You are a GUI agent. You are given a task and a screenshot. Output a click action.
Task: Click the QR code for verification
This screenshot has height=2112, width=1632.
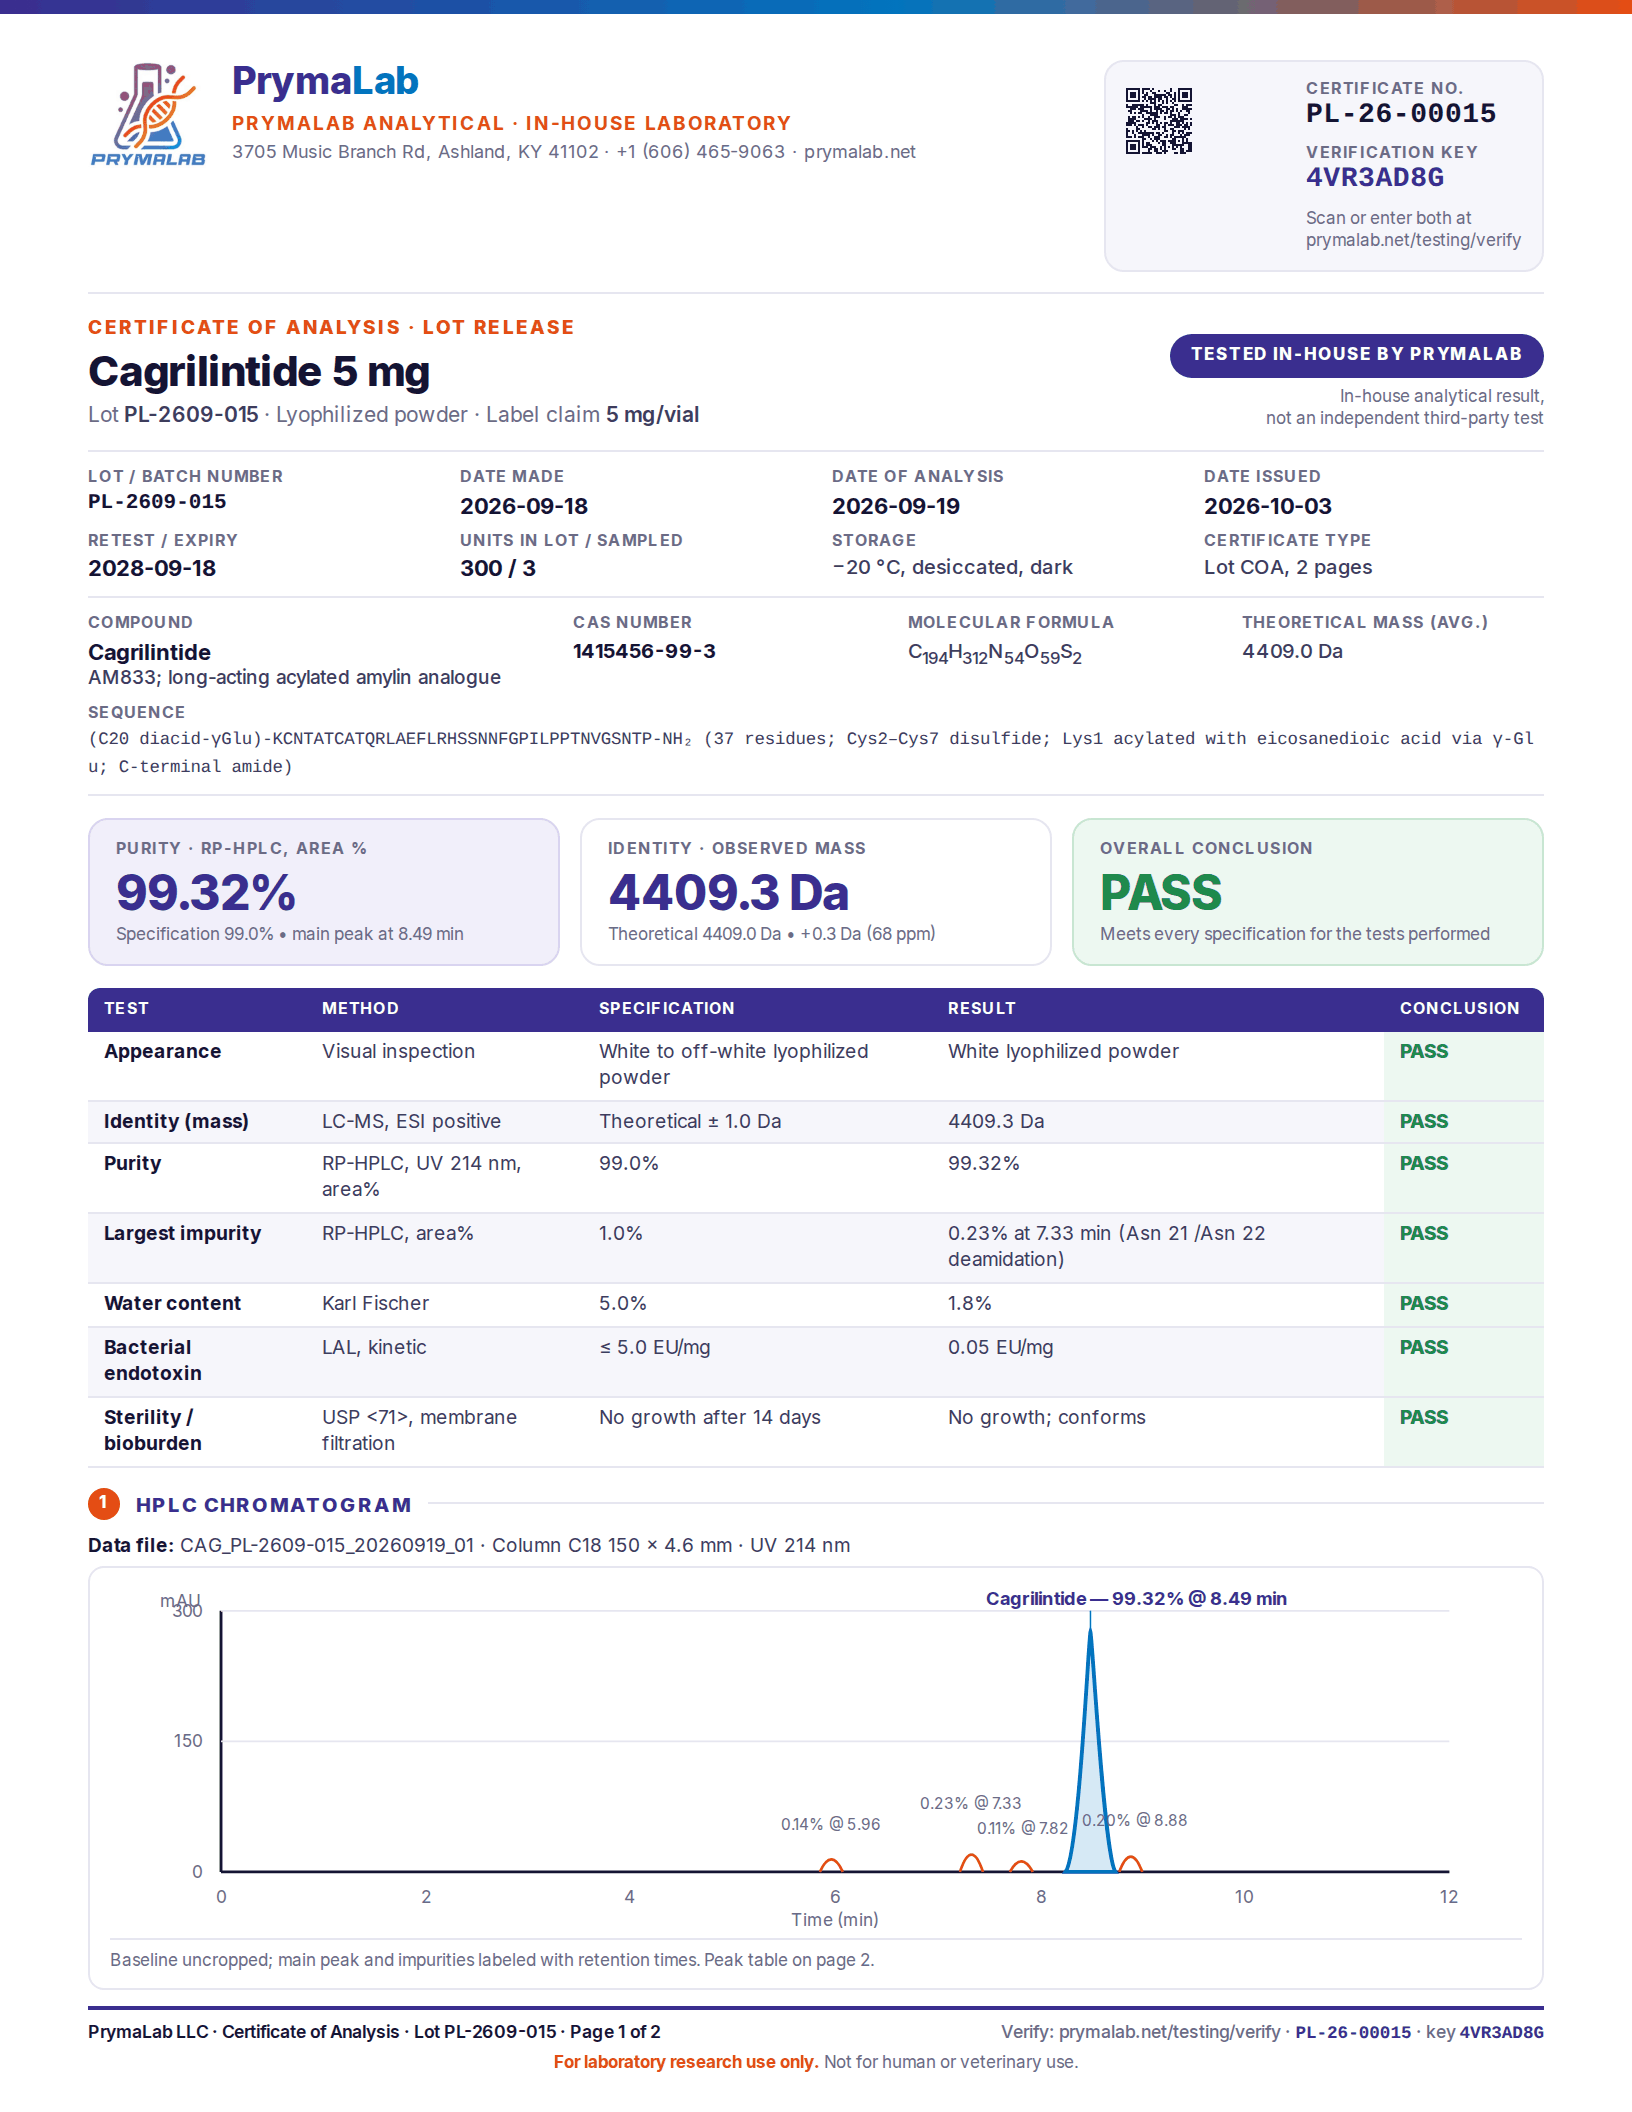tap(1159, 121)
